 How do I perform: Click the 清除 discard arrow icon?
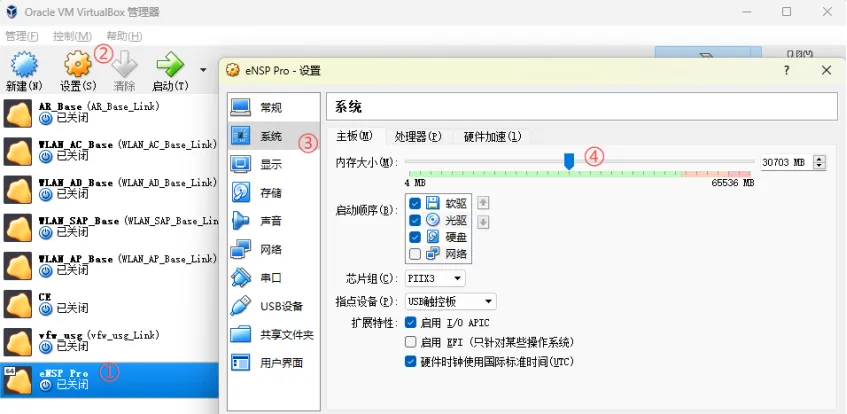pos(124,65)
